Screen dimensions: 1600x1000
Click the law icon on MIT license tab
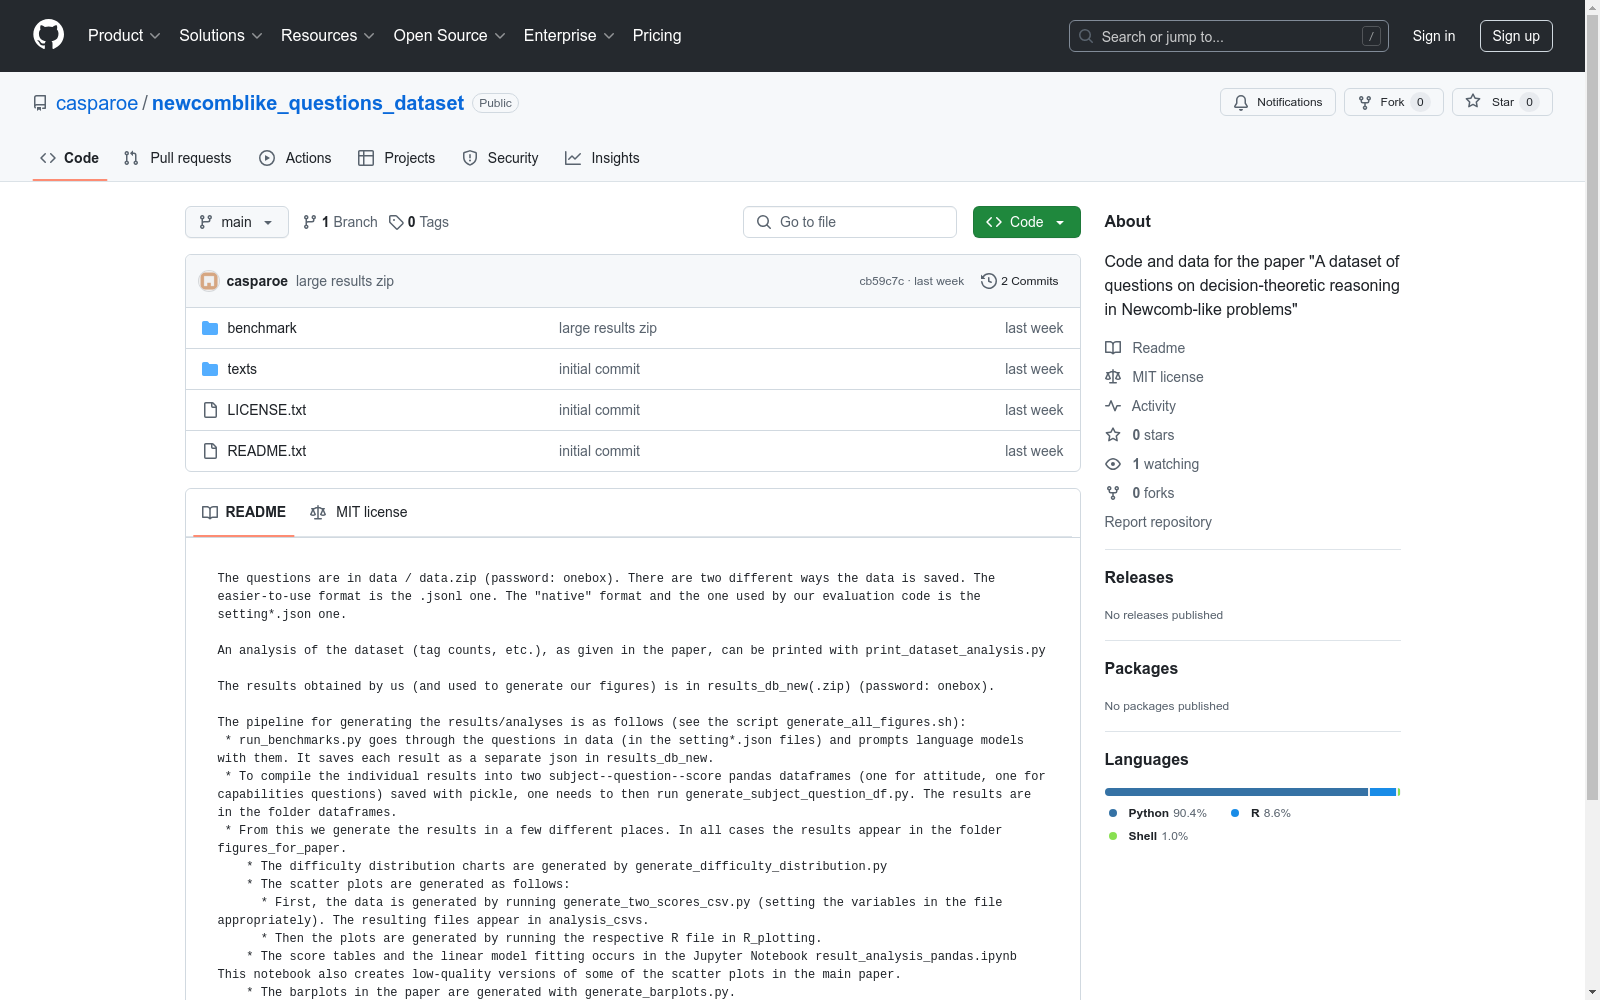tap(318, 512)
